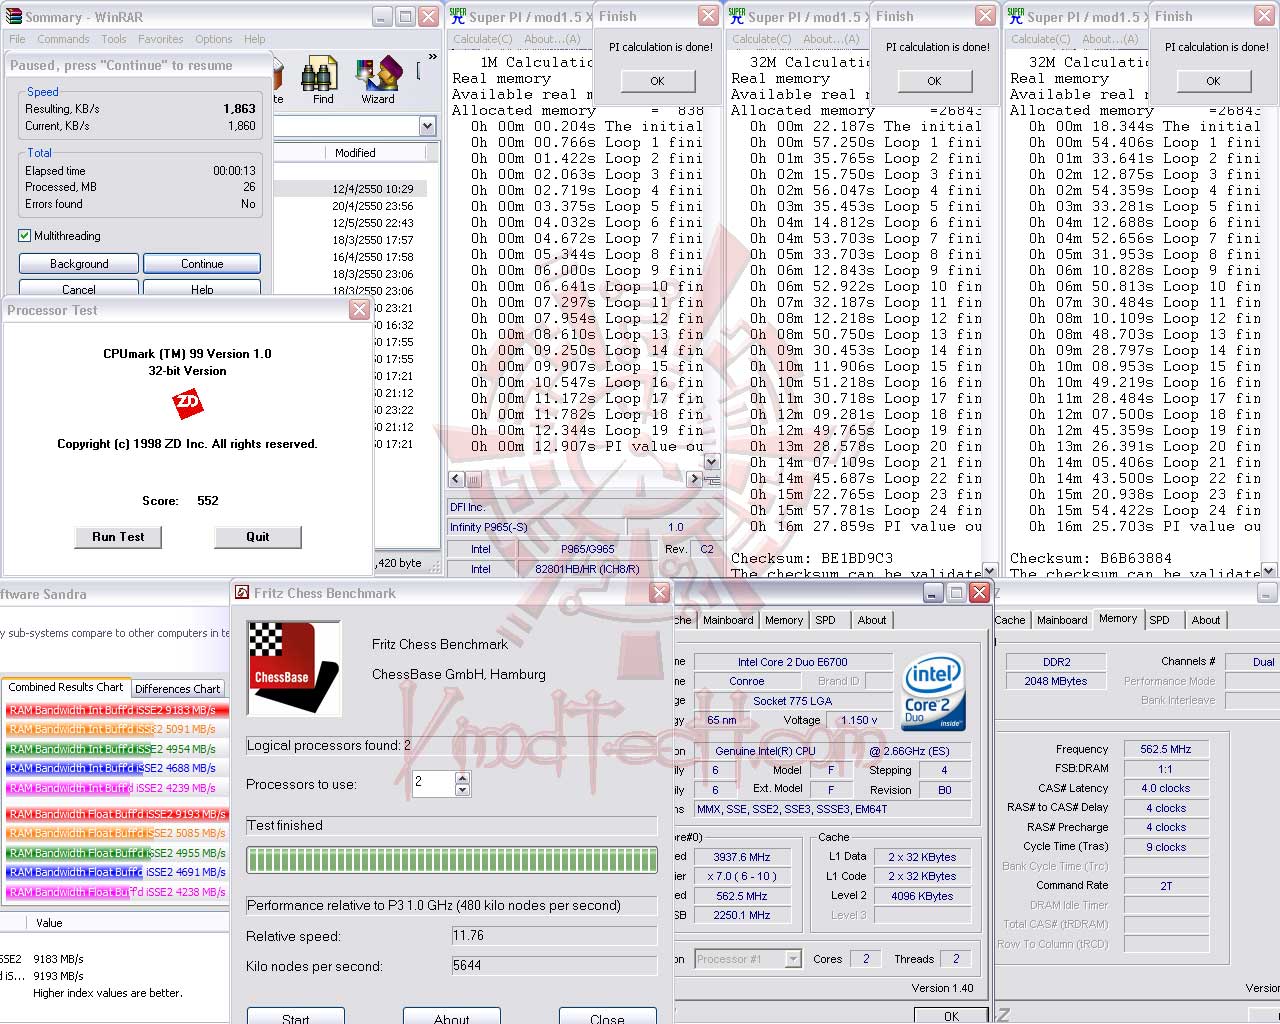Click the Intel Core 2 Duo logo
This screenshot has width=1280, height=1024.
pyautogui.click(x=933, y=690)
